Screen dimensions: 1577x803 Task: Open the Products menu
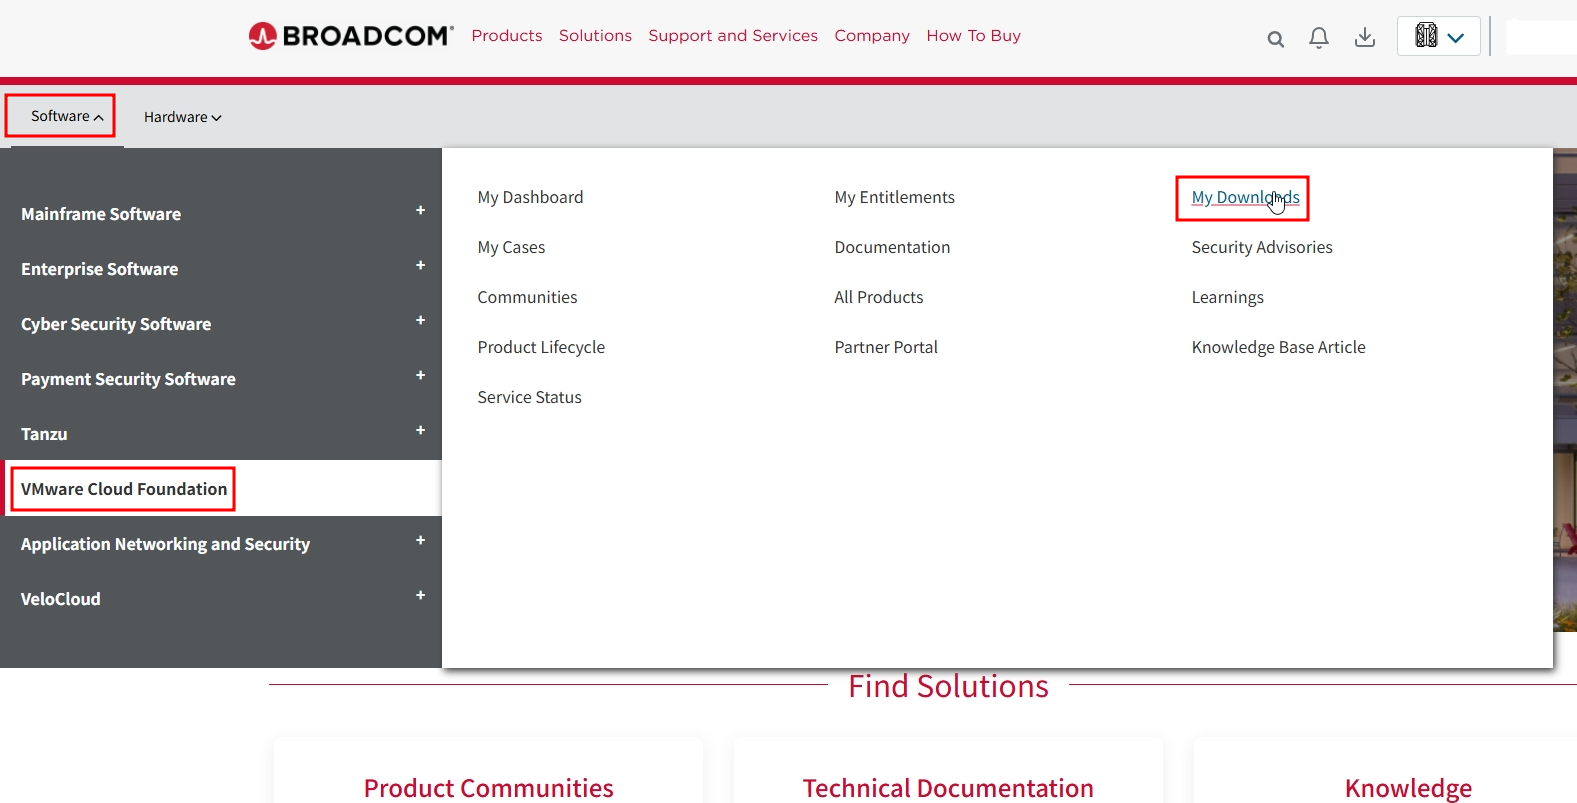pyautogui.click(x=507, y=36)
